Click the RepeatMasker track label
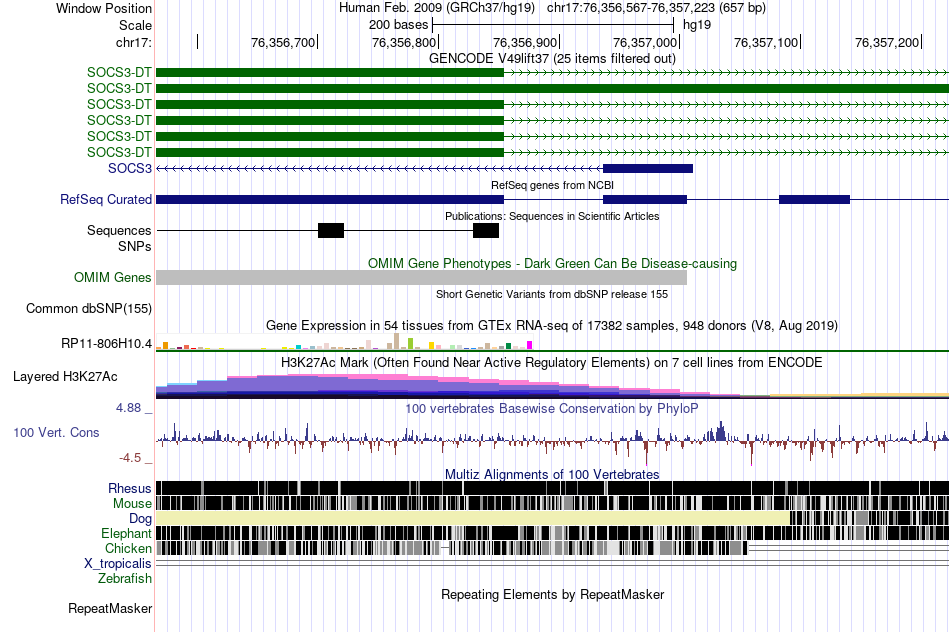This screenshot has width=950, height=632. [x=110, y=608]
